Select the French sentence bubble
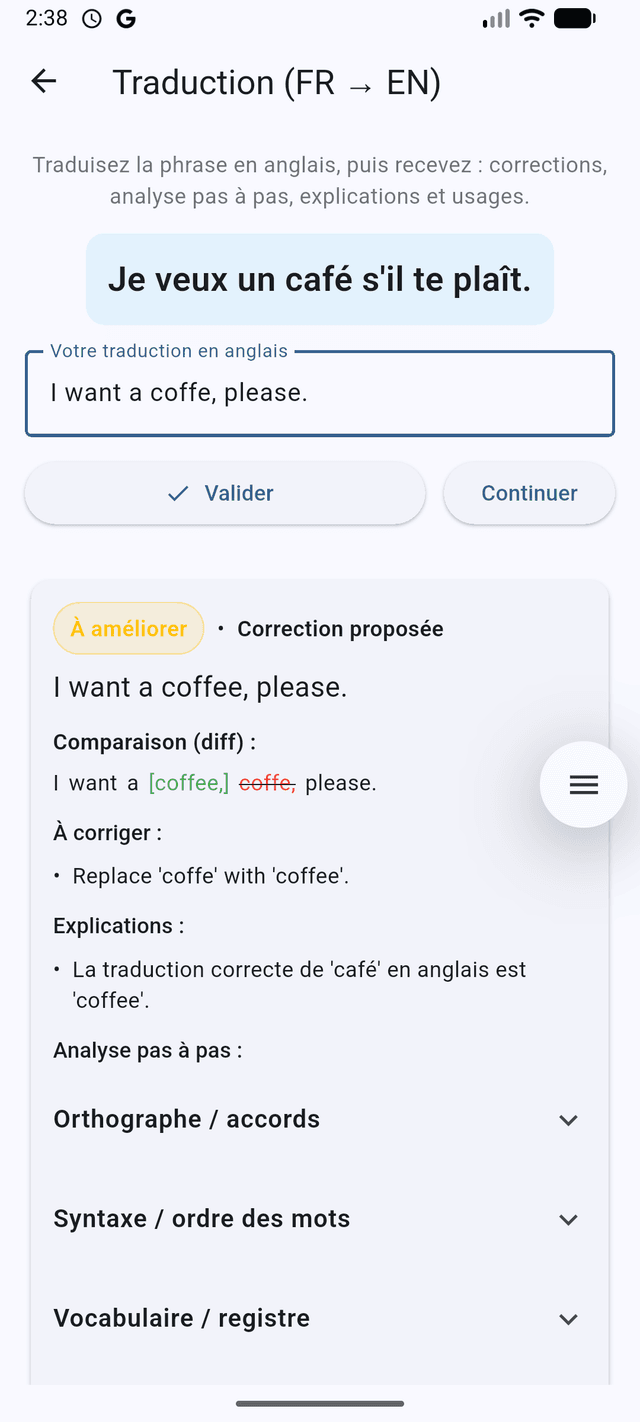The image size is (640, 1422). click(x=320, y=279)
